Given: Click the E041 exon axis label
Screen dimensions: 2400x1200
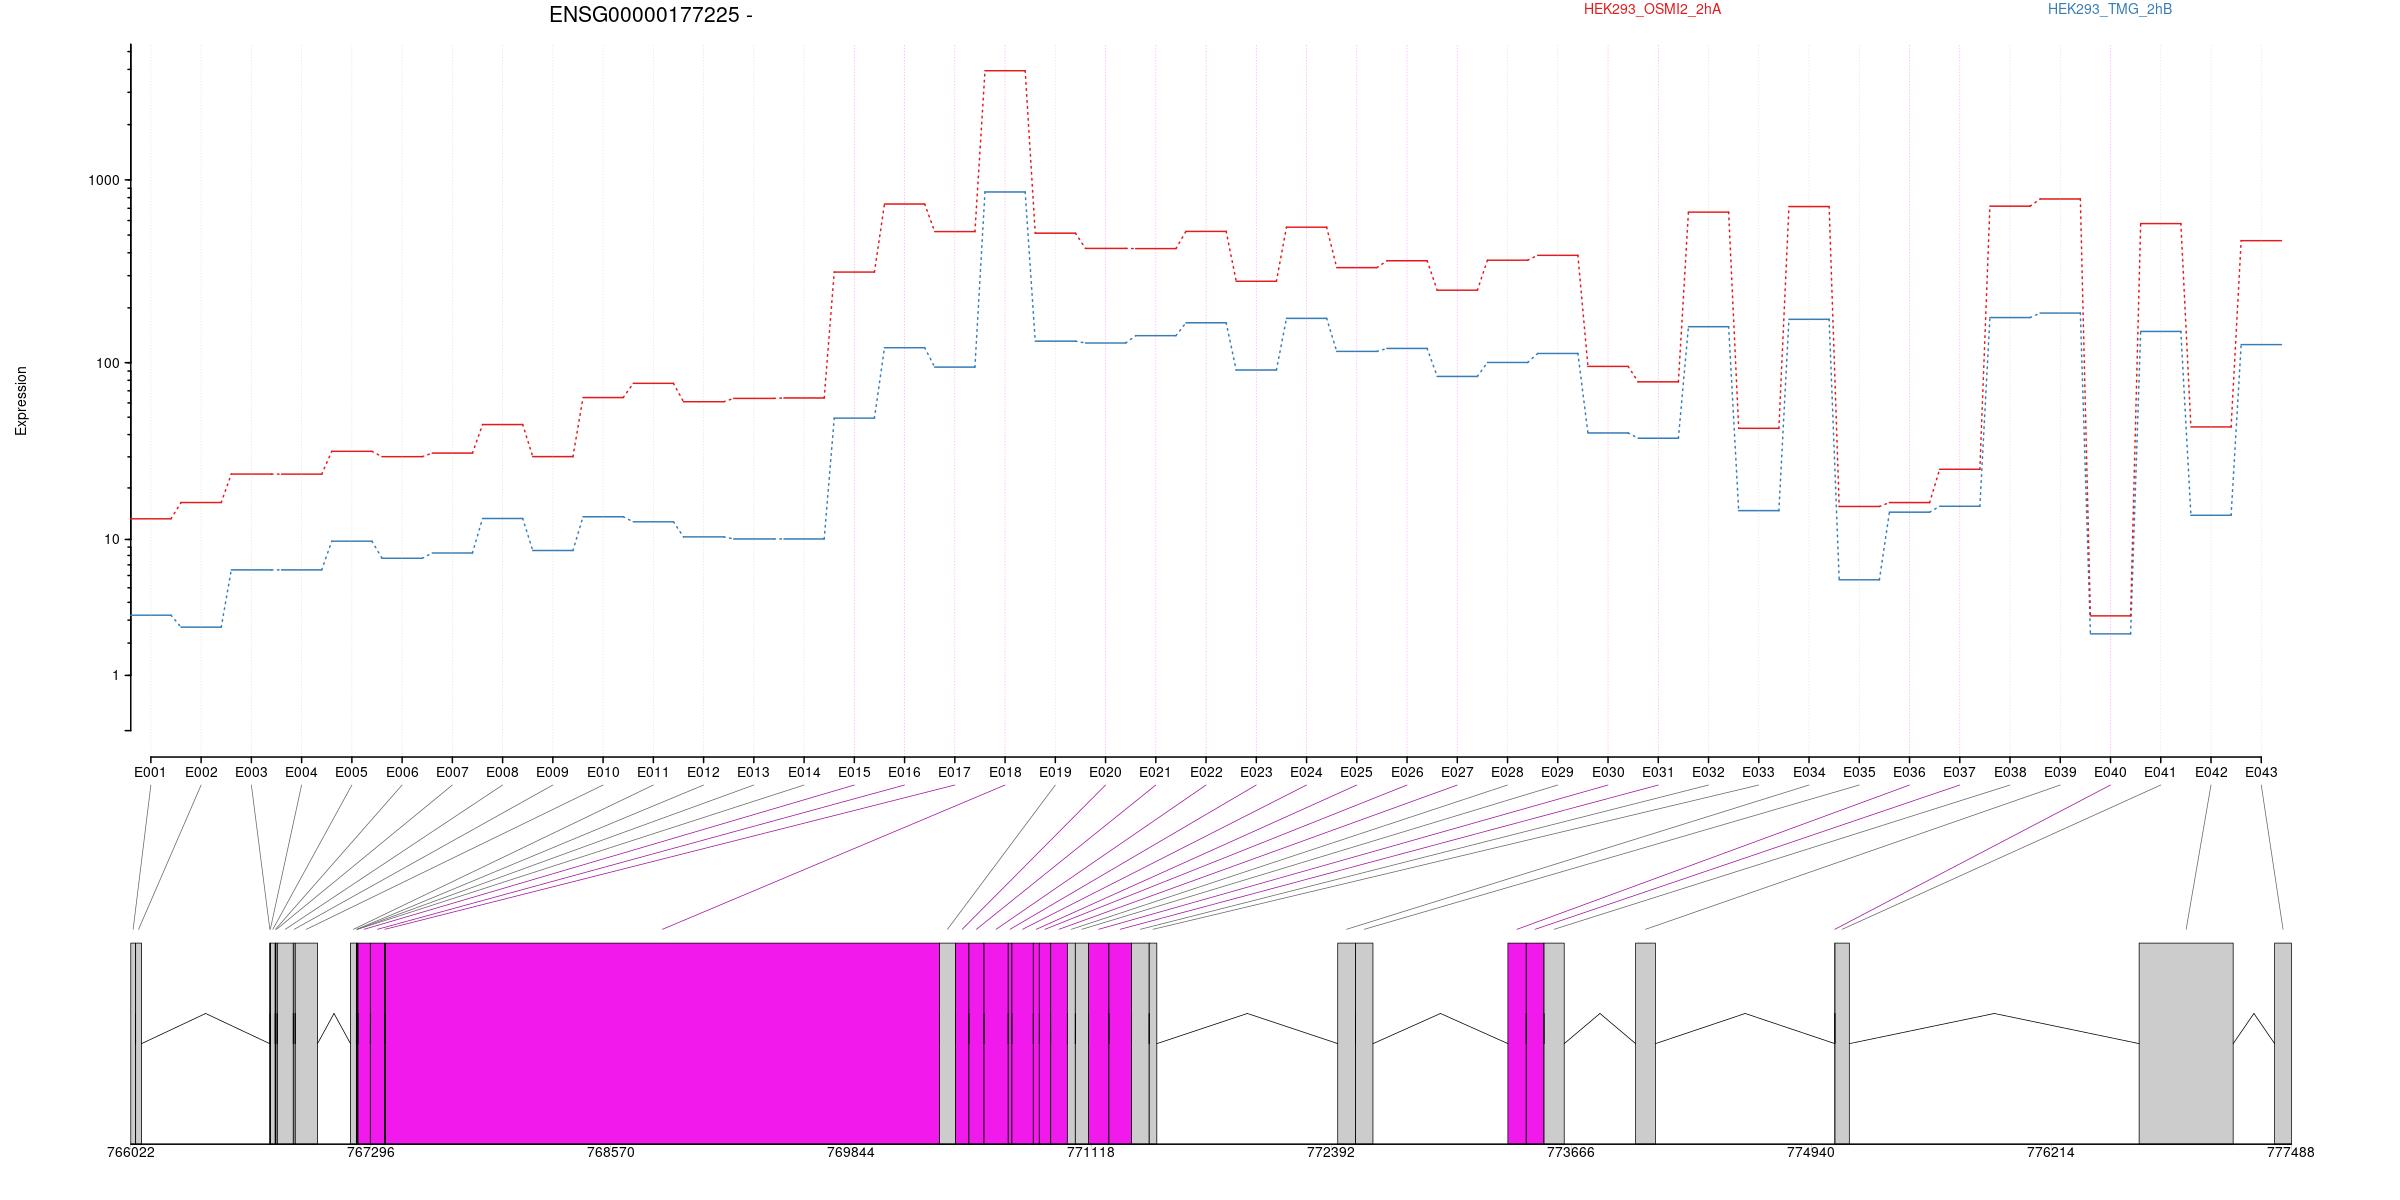Looking at the screenshot, I should click(x=2160, y=772).
